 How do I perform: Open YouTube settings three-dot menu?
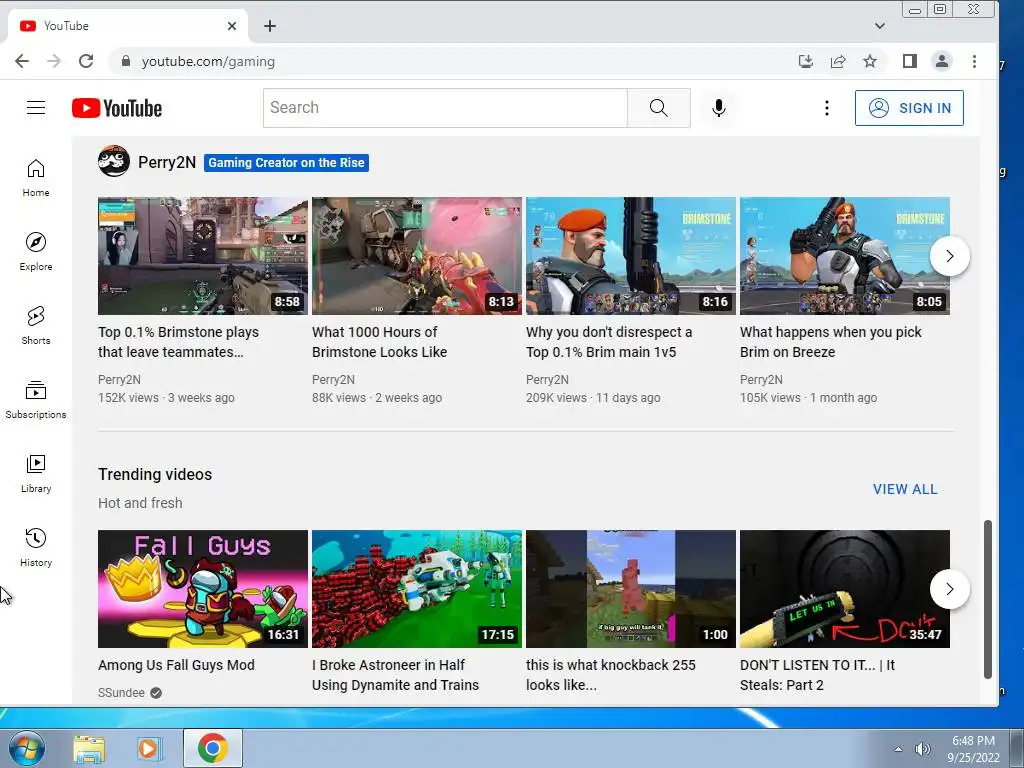(x=827, y=108)
